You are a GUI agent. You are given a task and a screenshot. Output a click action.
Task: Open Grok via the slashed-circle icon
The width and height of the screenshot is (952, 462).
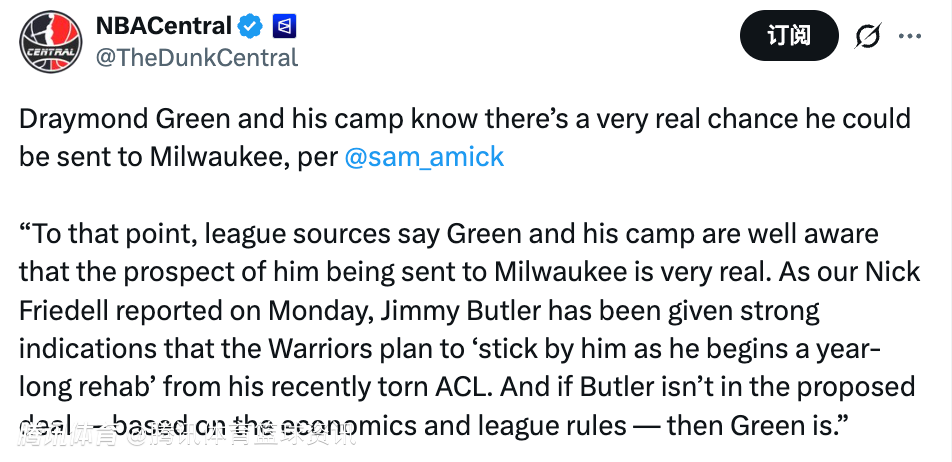point(867,37)
